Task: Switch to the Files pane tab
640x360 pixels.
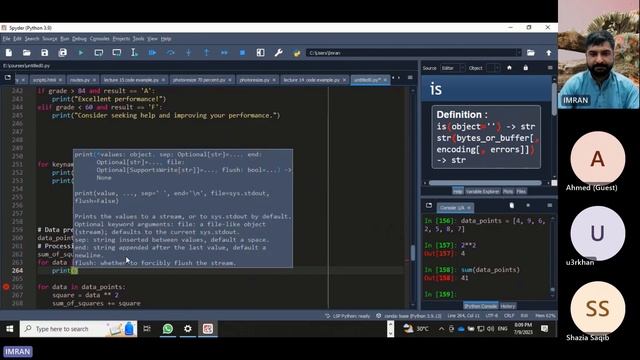Action: (521, 191)
